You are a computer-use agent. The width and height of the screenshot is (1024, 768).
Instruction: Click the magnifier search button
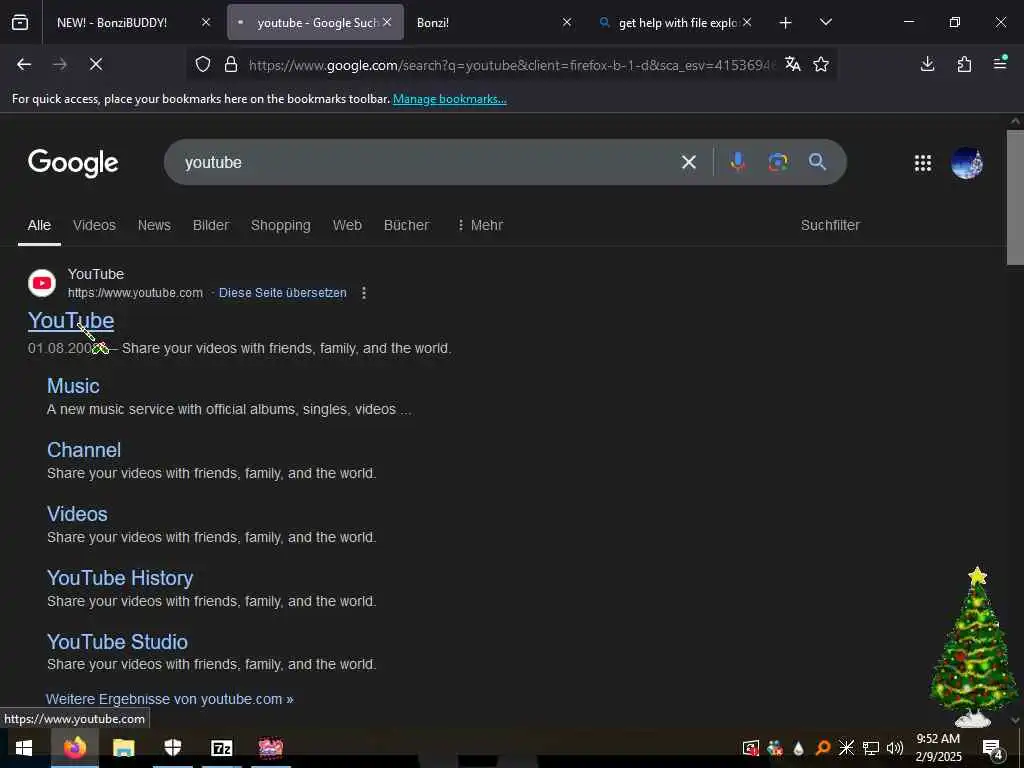[x=818, y=162]
